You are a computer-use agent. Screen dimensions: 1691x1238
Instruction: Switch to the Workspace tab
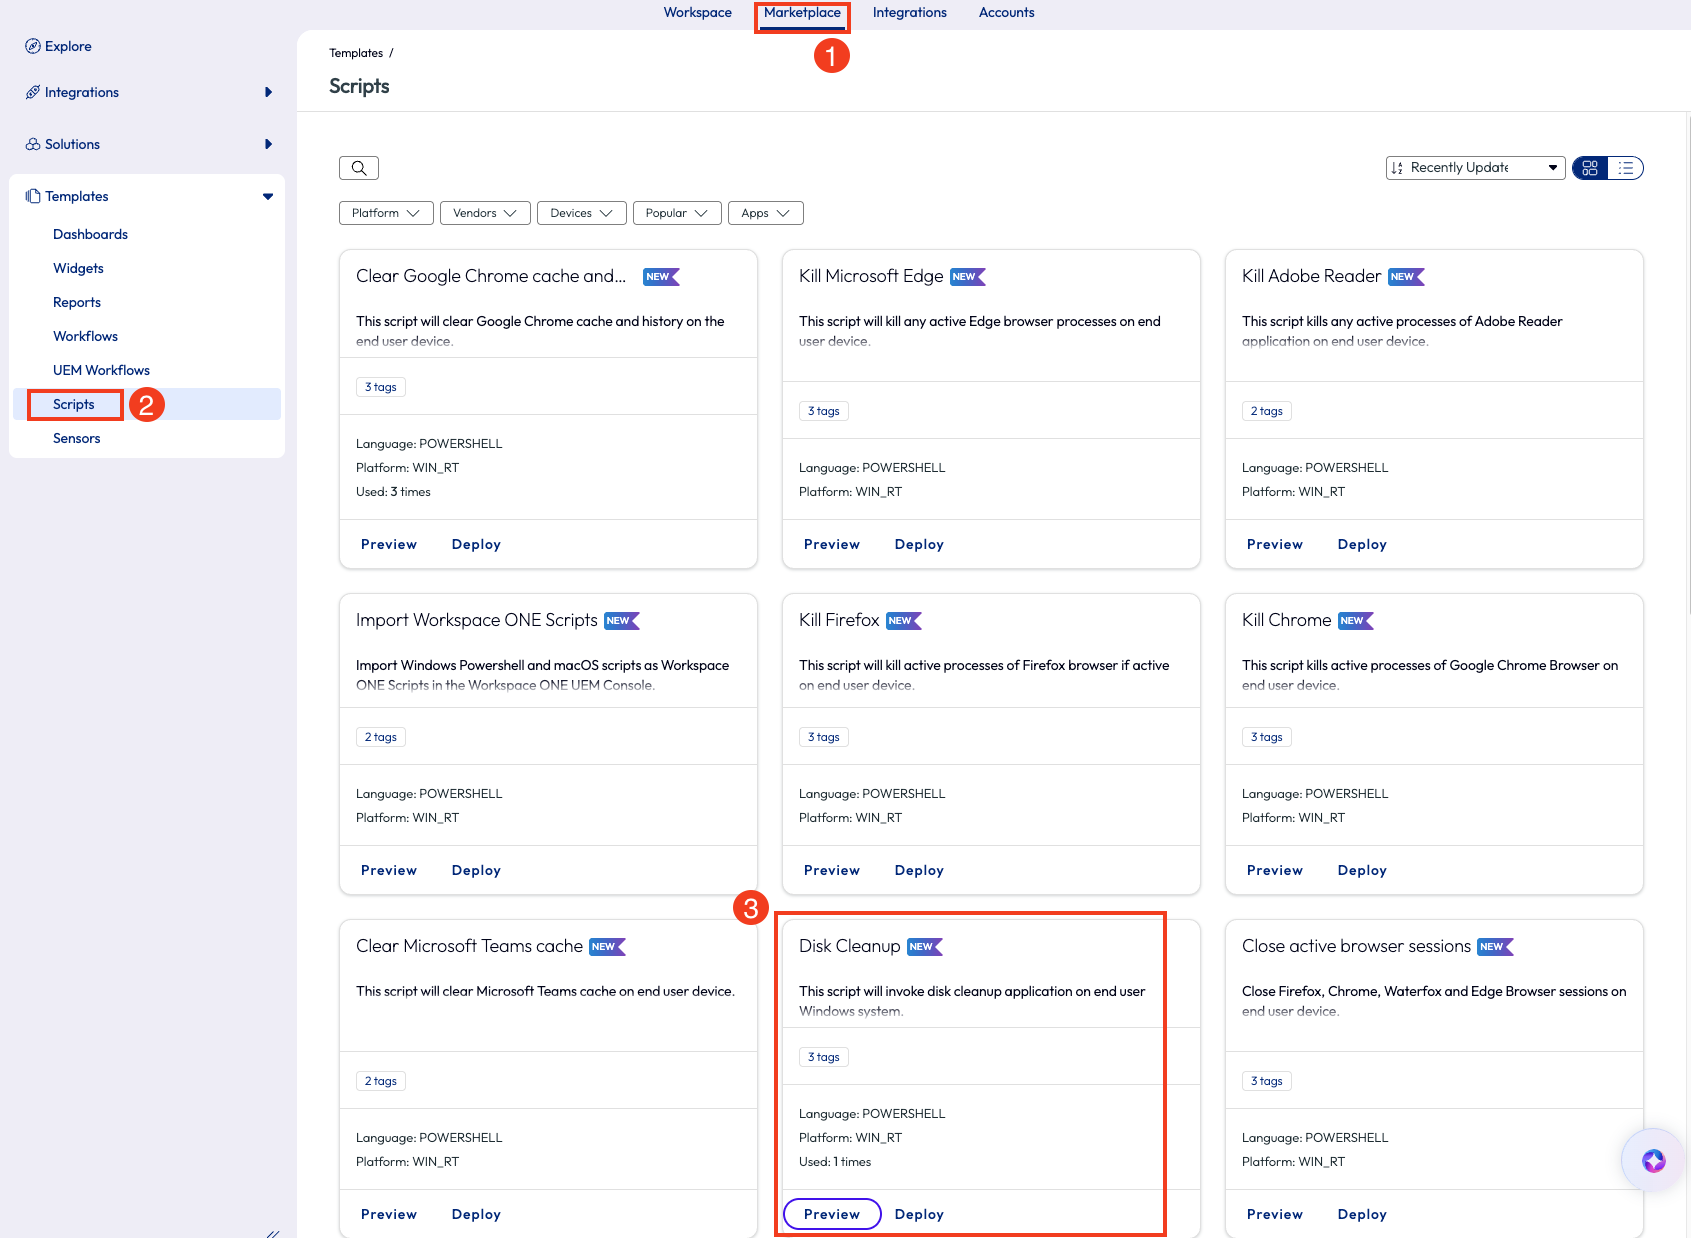point(697,13)
